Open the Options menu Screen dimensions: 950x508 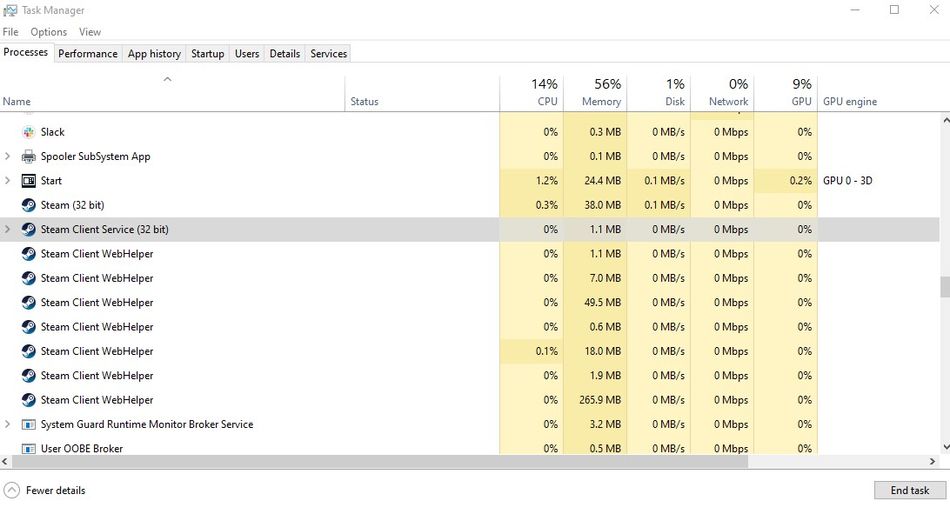click(48, 32)
